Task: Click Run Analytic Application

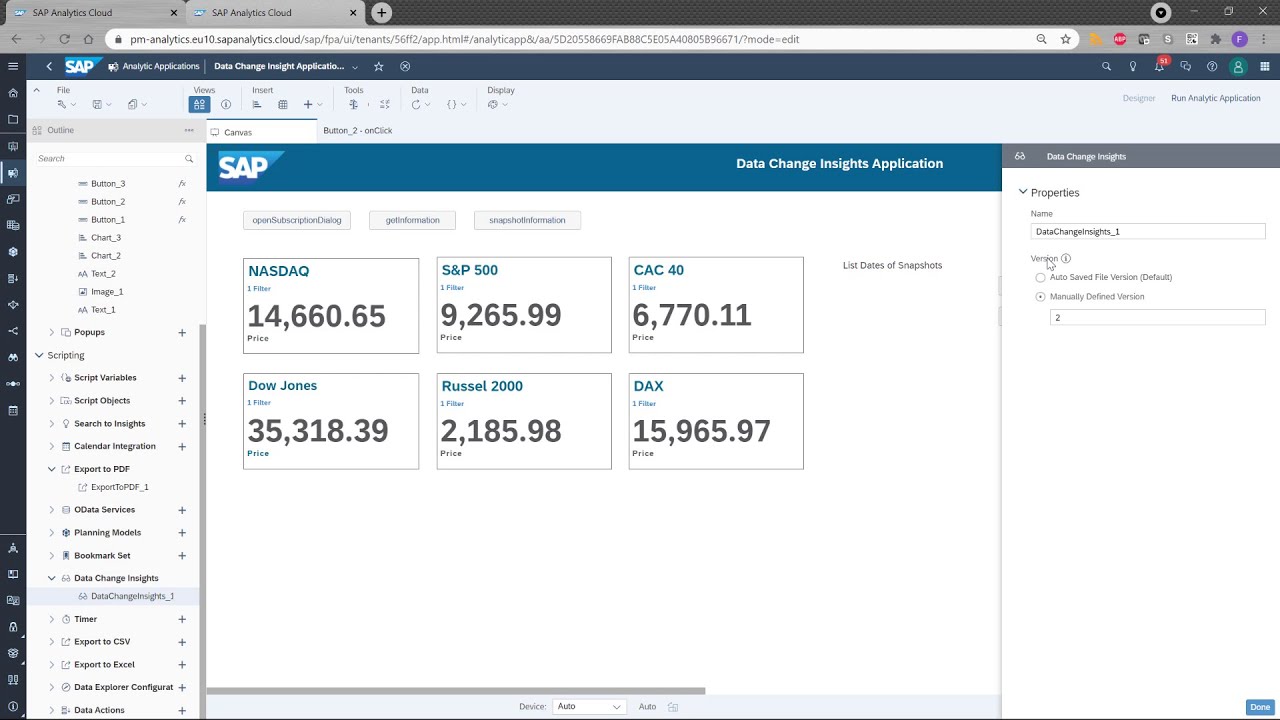Action: click(x=1216, y=98)
